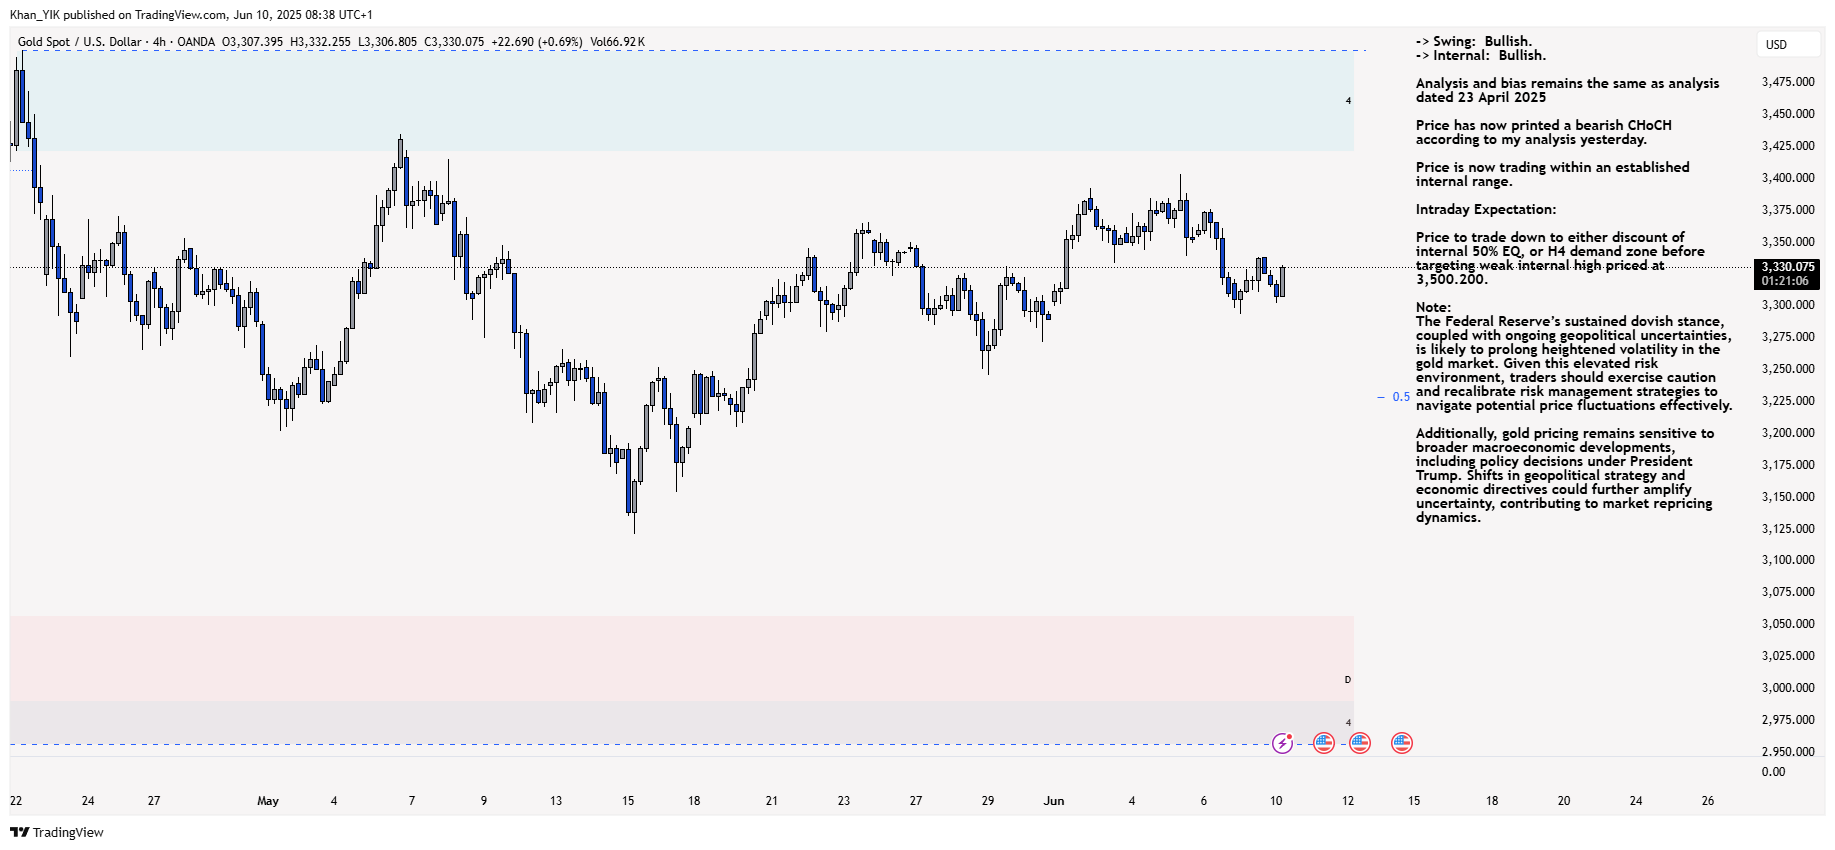The height and width of the screenshot is (850, 1835).
Task: Click the D label on the pink zone
Action: (x=1348, y=680)
